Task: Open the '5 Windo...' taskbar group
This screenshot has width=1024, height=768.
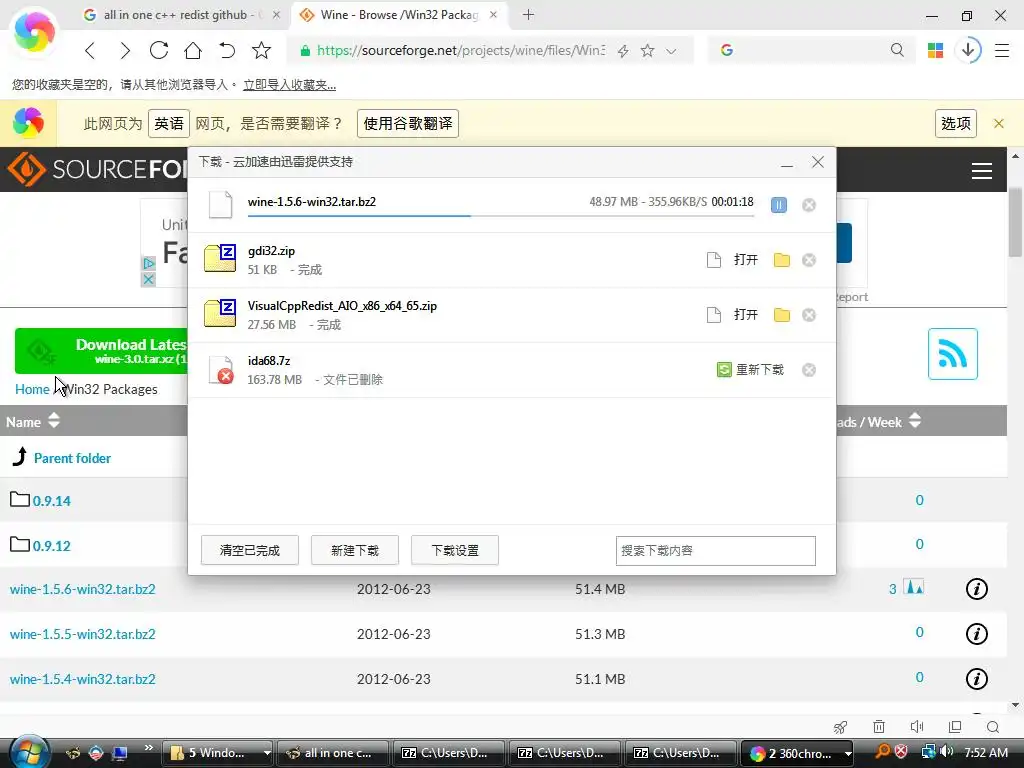Action: [219, 753]
